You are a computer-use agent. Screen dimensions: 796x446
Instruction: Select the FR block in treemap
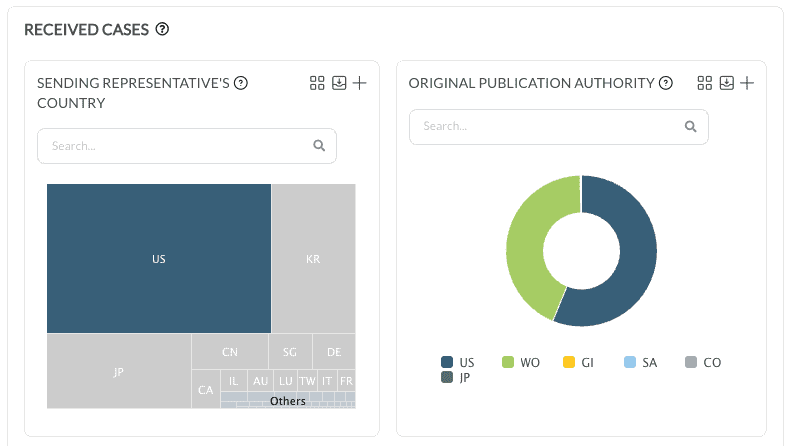pos(346,381)
